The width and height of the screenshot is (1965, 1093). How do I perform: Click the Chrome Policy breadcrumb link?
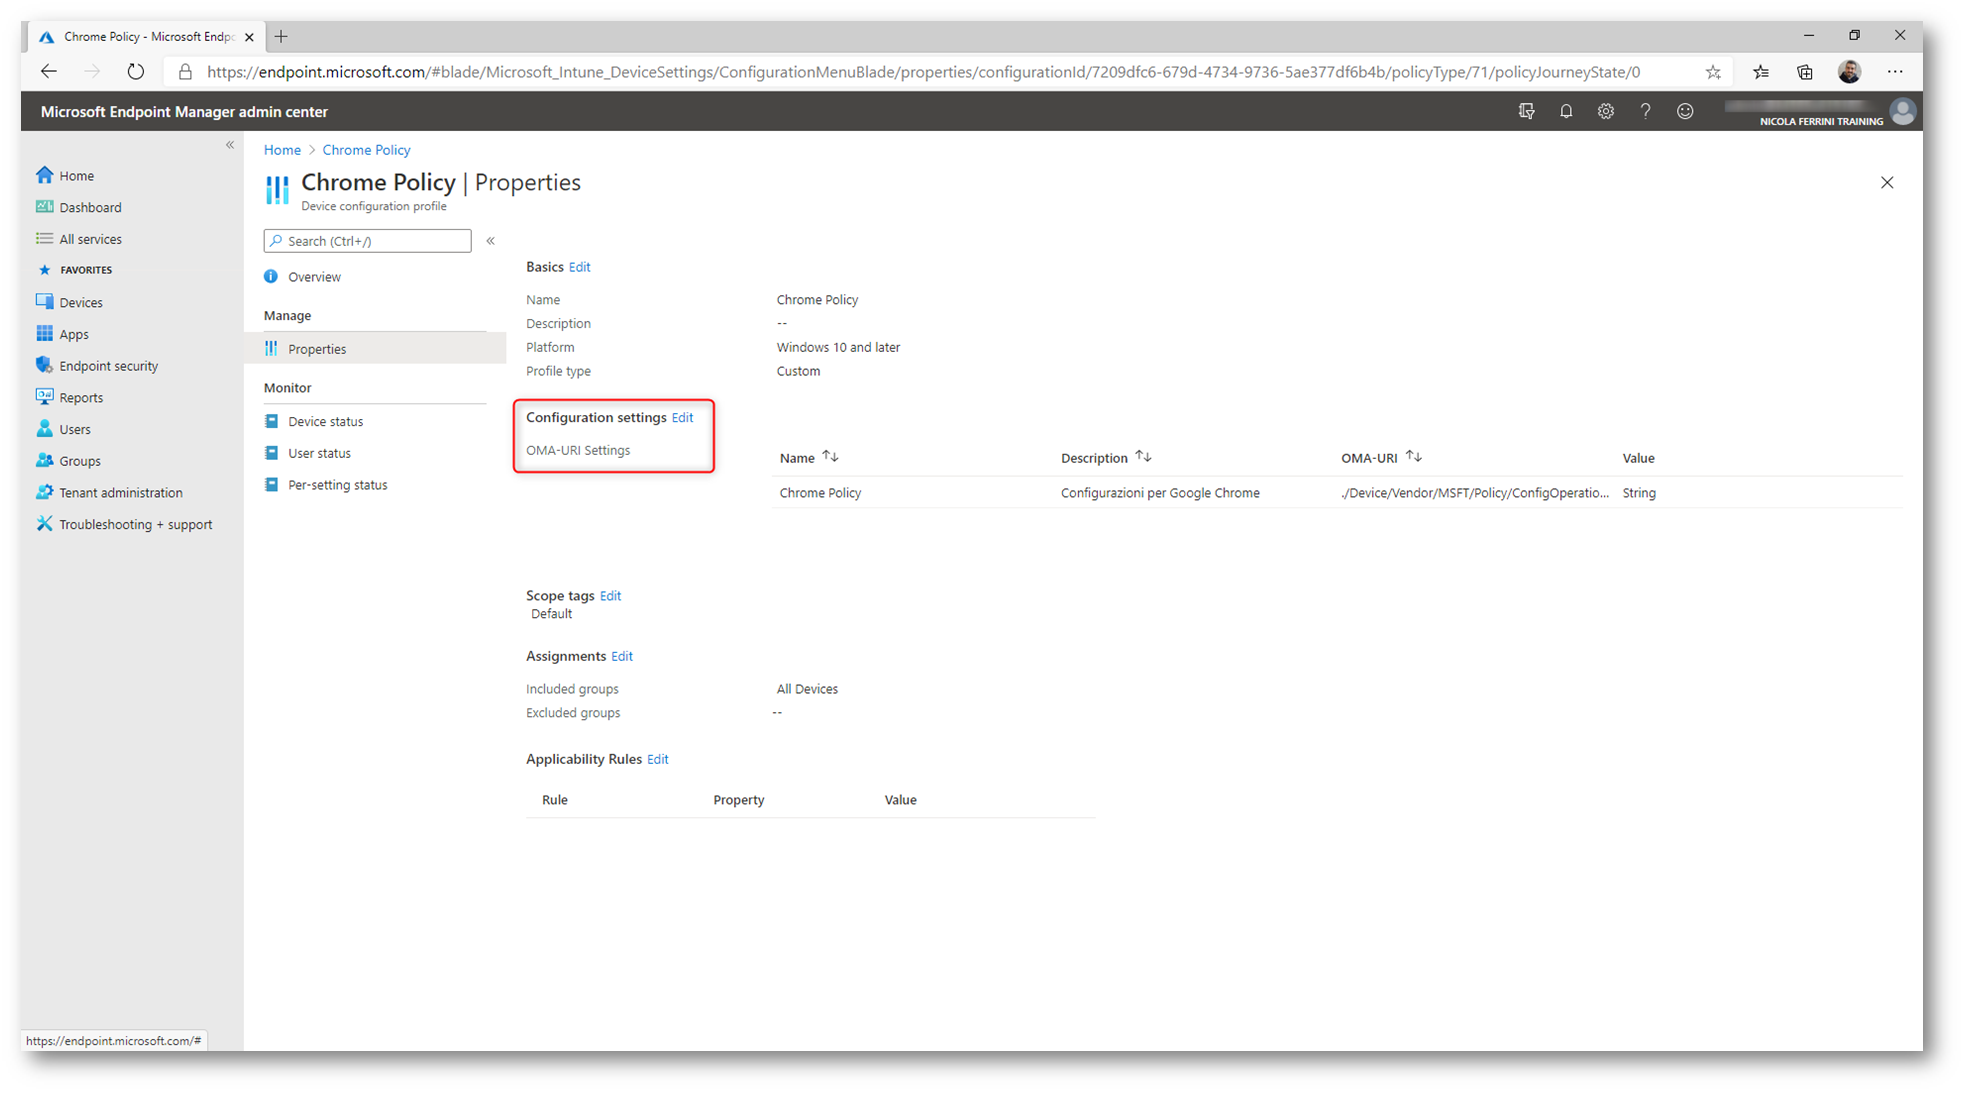(x=366, y=150)
